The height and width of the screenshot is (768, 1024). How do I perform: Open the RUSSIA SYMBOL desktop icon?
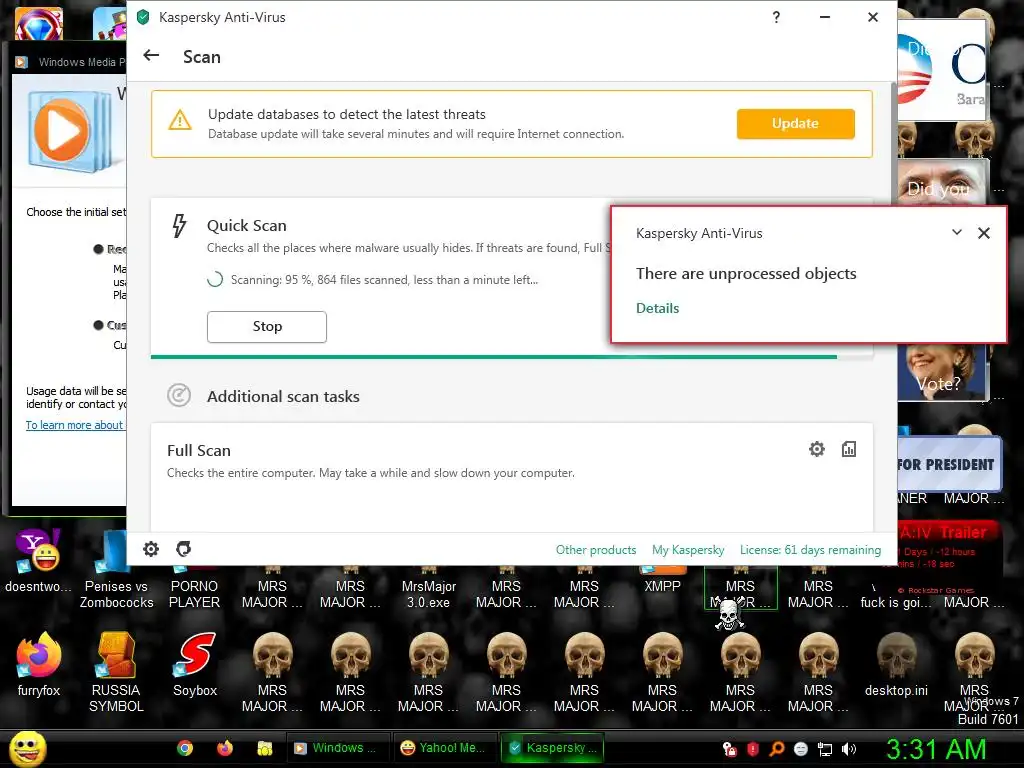pyautogui.click(x=116, y=672)
